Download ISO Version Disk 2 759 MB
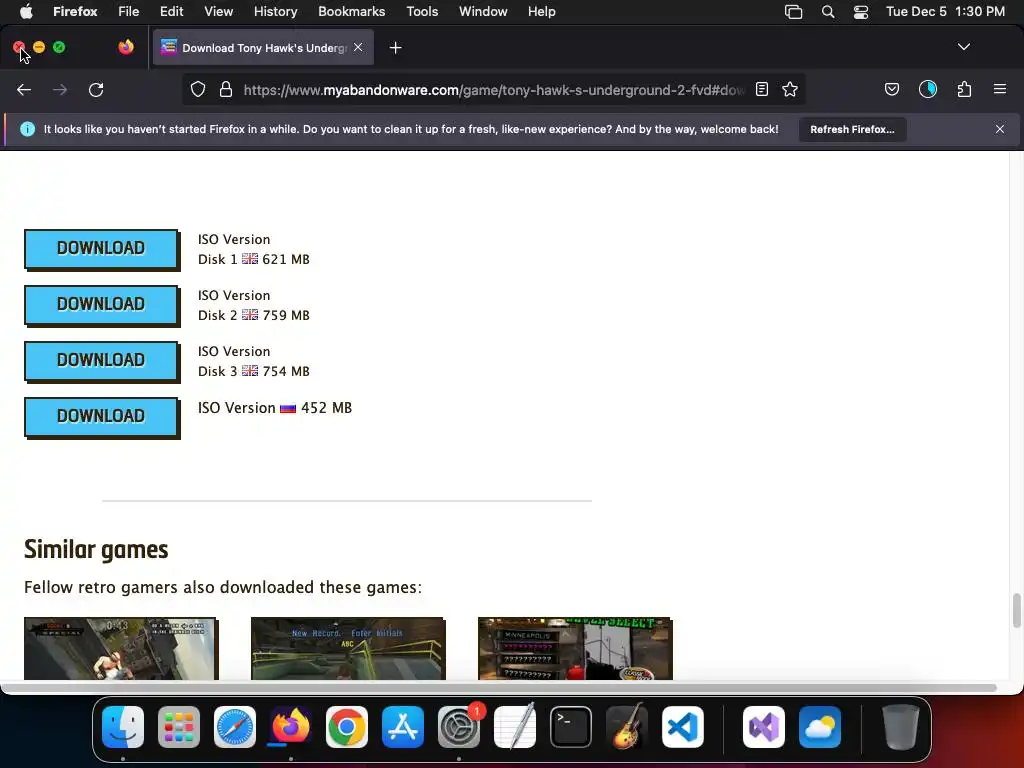1024x768 pixels. (x=101, y=304)
